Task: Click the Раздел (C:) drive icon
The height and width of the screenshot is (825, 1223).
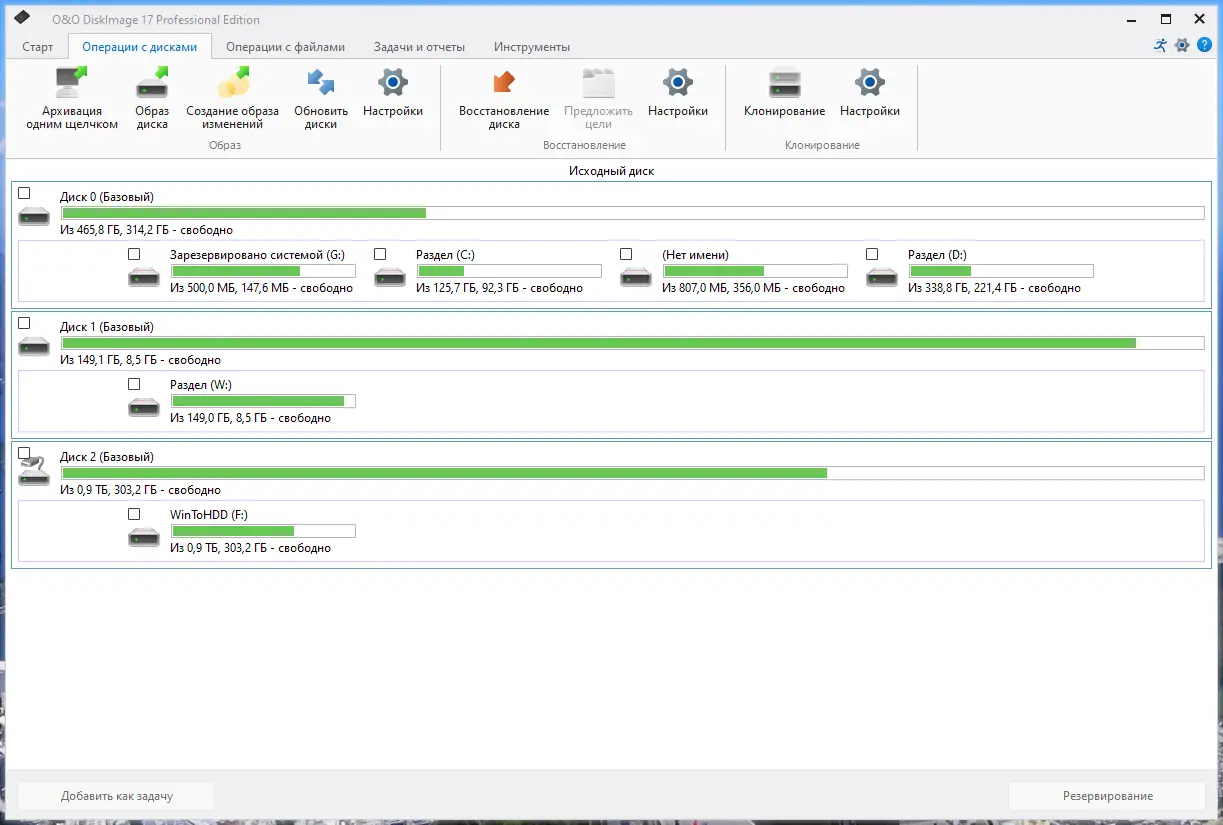Action: tap(390, 276)
